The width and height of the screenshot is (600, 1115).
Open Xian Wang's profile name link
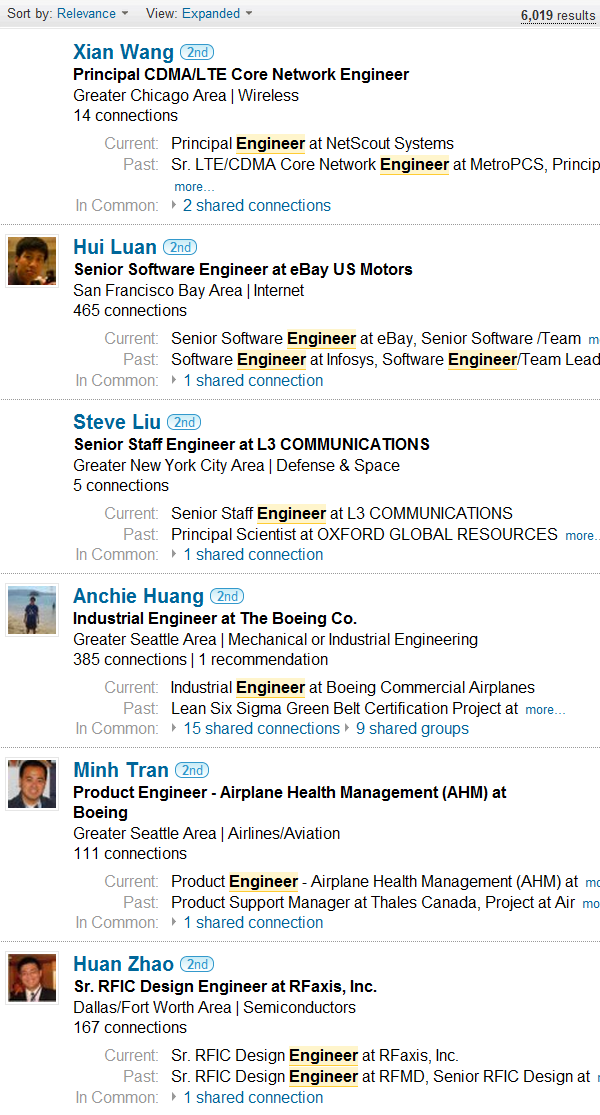123,52
